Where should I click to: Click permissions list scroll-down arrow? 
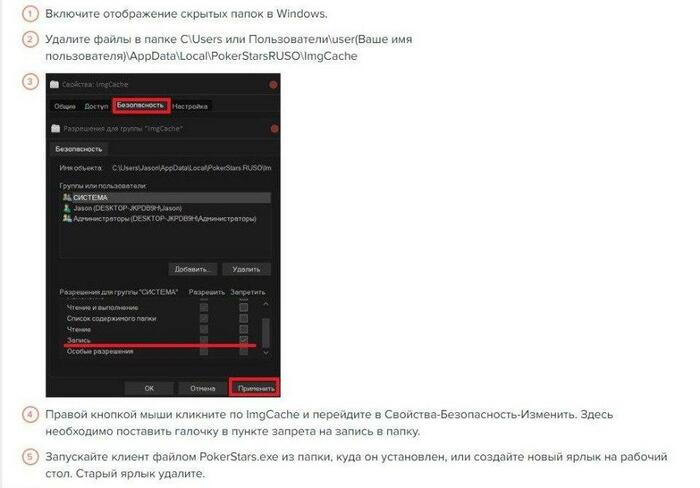tap(266, 353)
